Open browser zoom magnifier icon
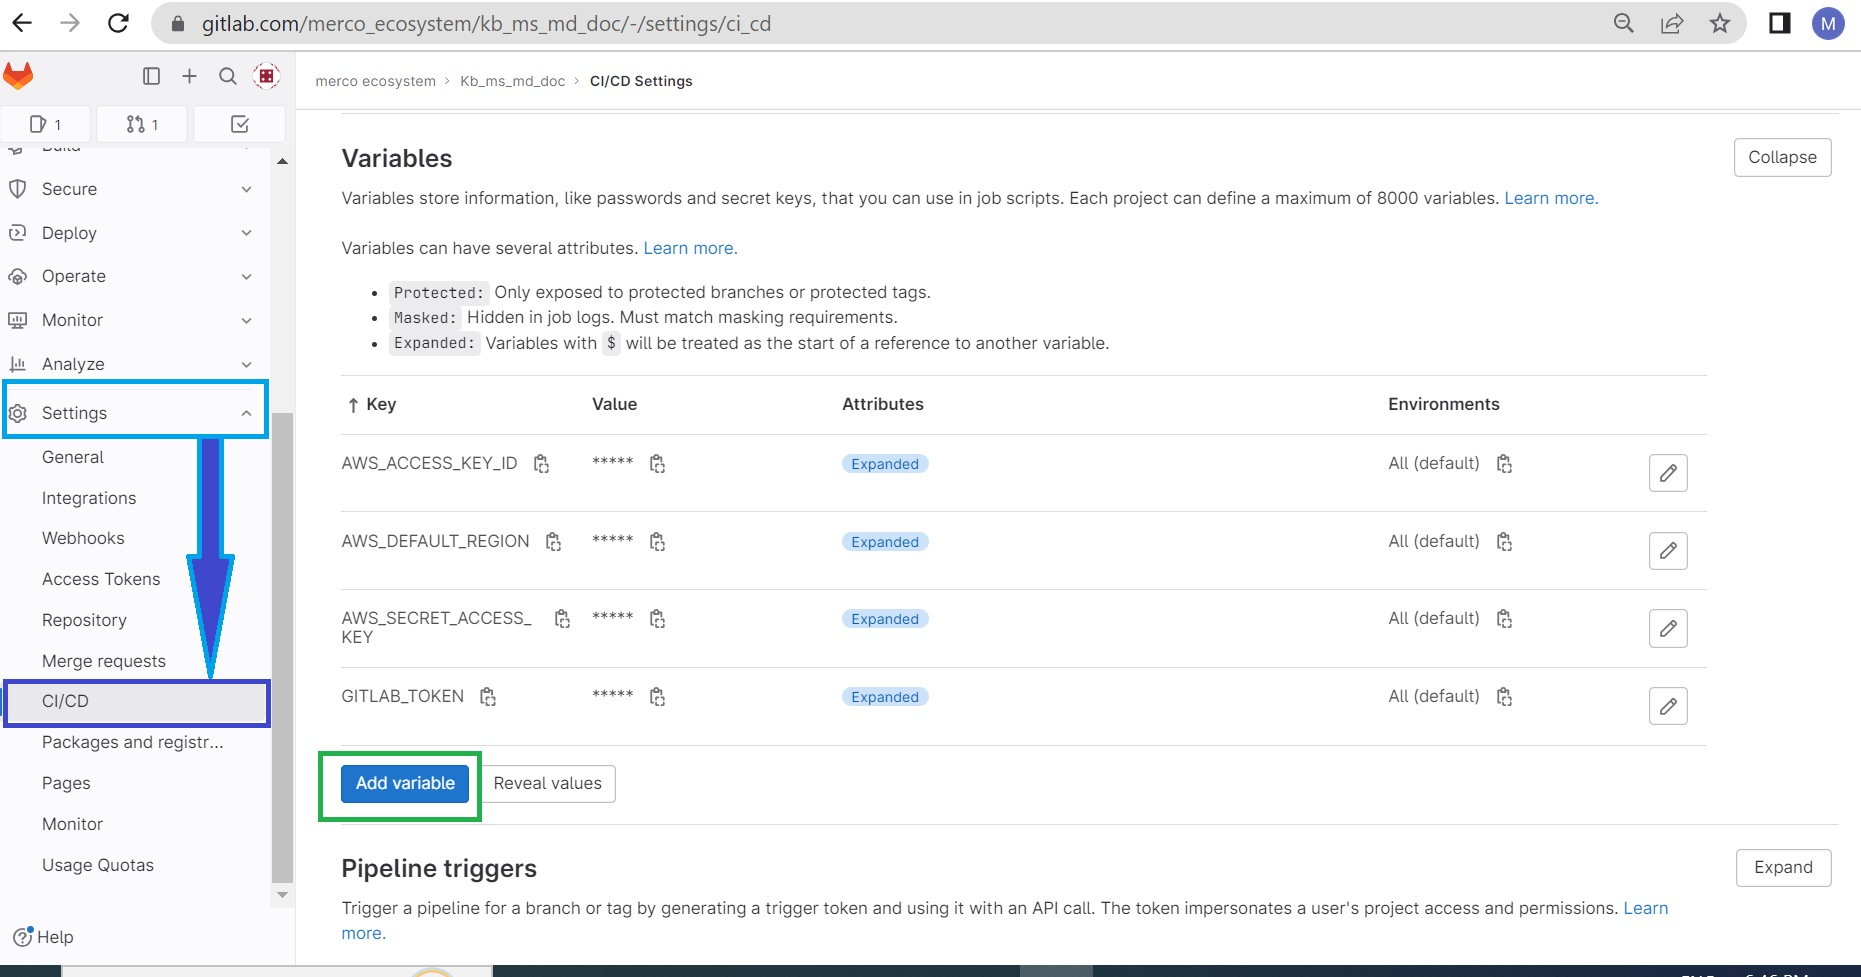 click(1624, 23)
